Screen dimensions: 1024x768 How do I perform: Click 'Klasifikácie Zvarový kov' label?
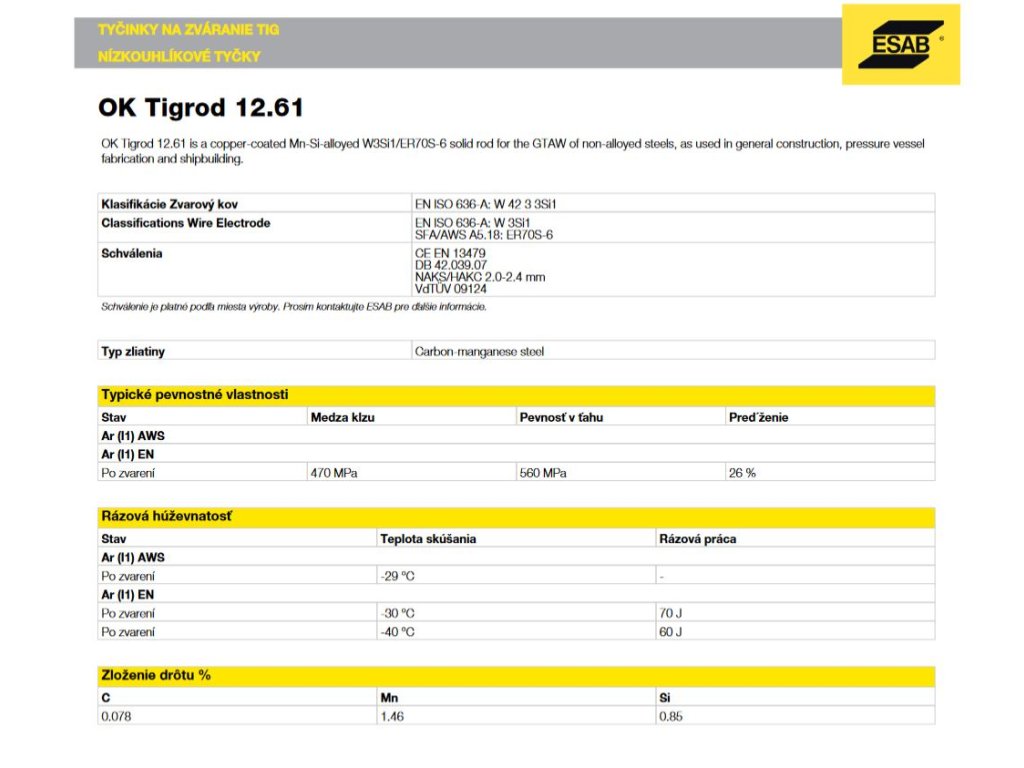click(x=169, y=204)
